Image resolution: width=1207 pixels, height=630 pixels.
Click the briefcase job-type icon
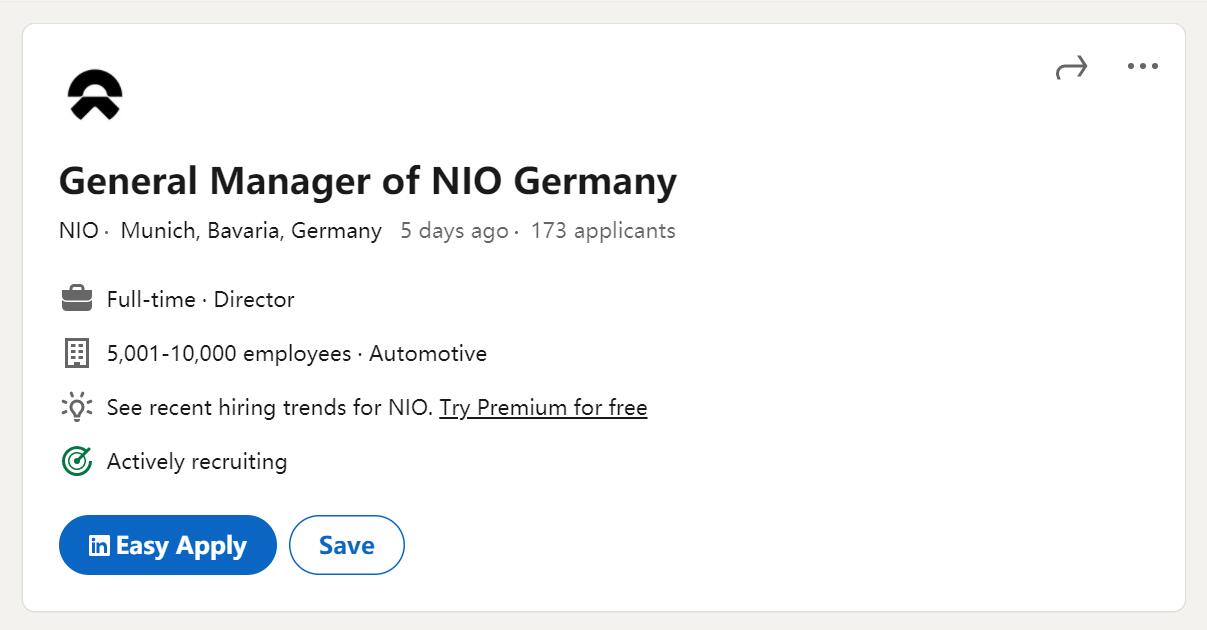tap(75, 297)
